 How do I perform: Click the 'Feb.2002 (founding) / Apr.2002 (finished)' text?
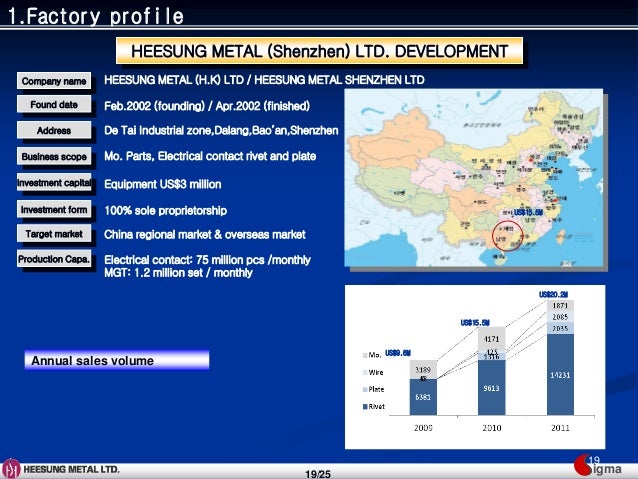tap(207, 106)
